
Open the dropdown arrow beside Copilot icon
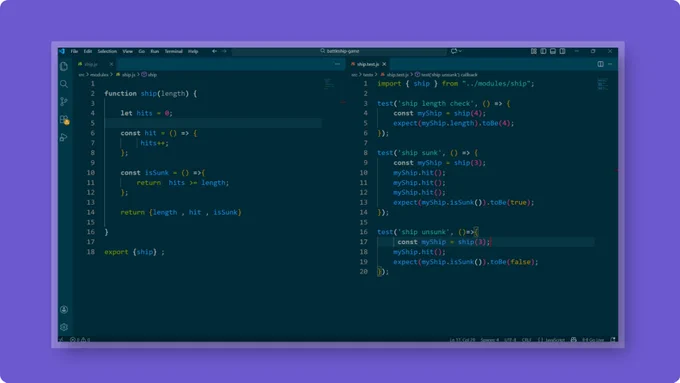(x=460, y=51)
